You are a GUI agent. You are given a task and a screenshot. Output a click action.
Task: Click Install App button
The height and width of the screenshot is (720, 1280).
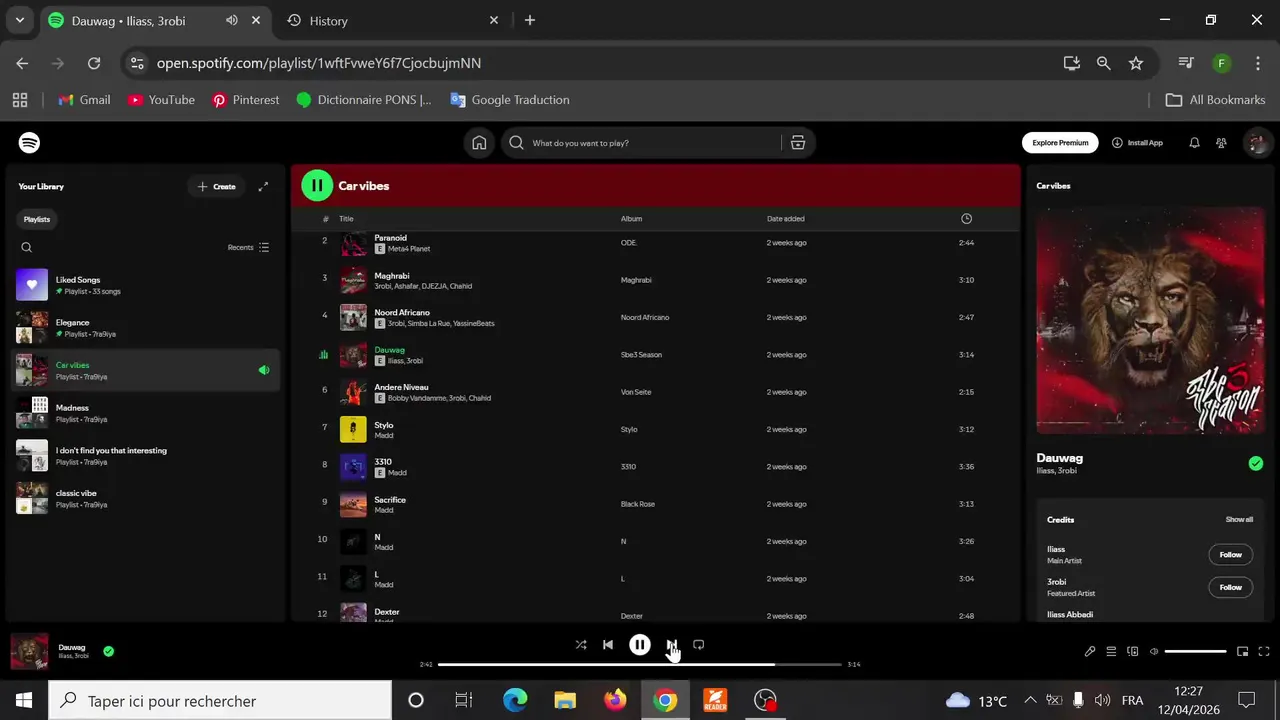pyautogui.click(x=1137, y=143)
